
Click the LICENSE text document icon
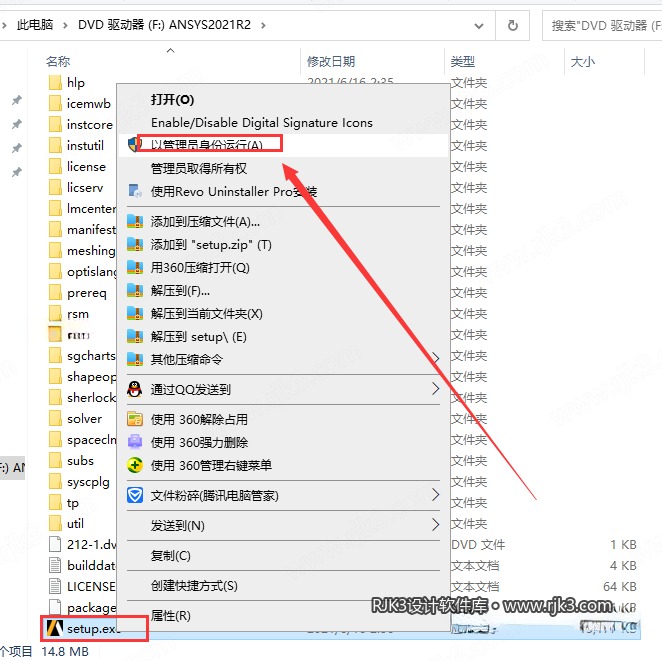pyautogui.click(x=55, y=586)
